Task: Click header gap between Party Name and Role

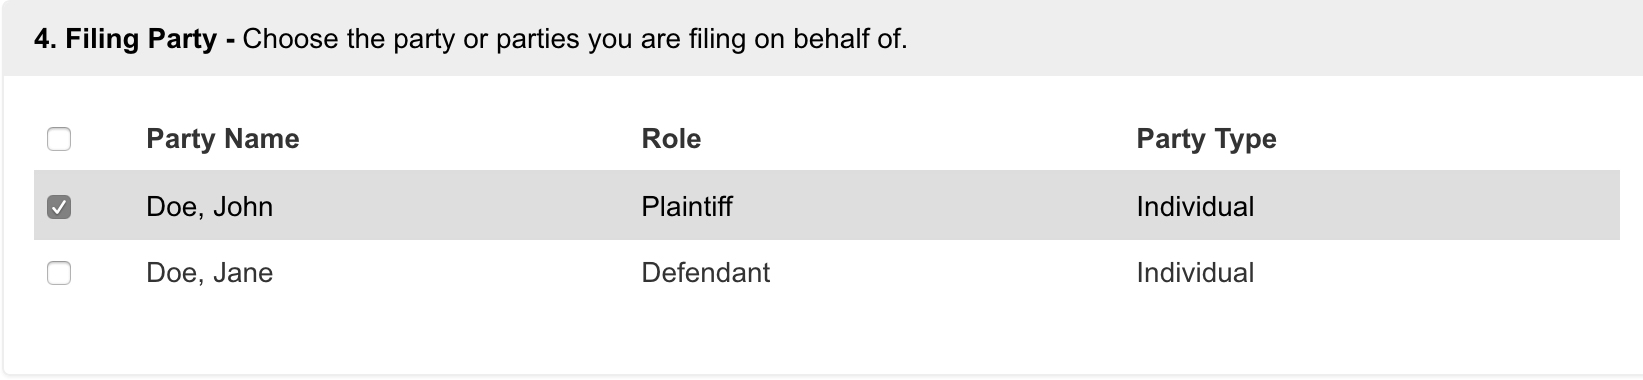Action: pyautogui.click(x=470, y=139)
